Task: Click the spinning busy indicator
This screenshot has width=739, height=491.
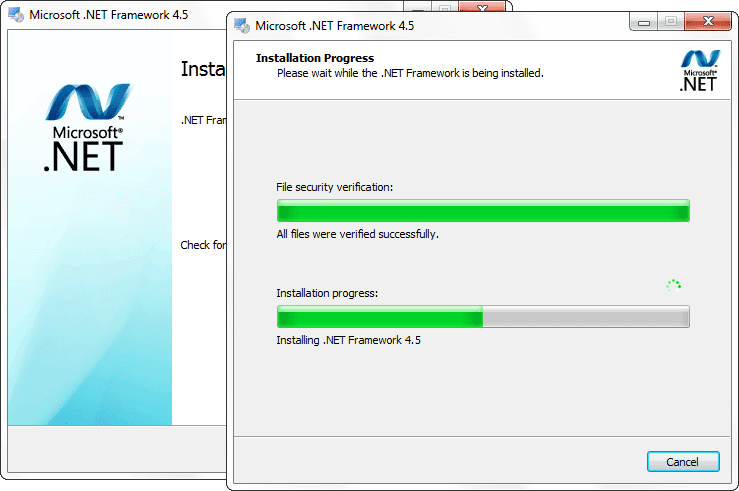Action: point(674,285)
